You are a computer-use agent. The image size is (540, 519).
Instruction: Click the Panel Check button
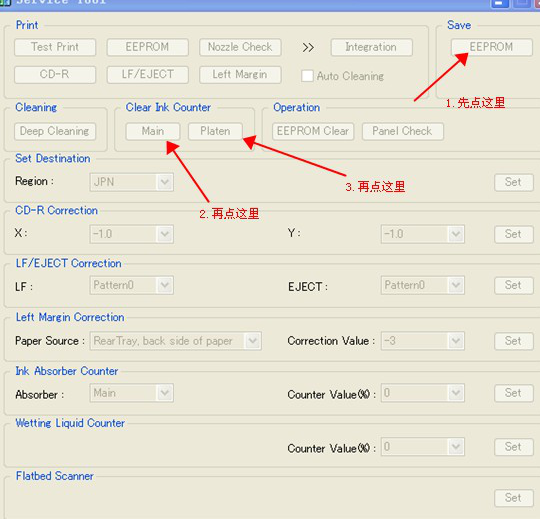coord(403,131)
